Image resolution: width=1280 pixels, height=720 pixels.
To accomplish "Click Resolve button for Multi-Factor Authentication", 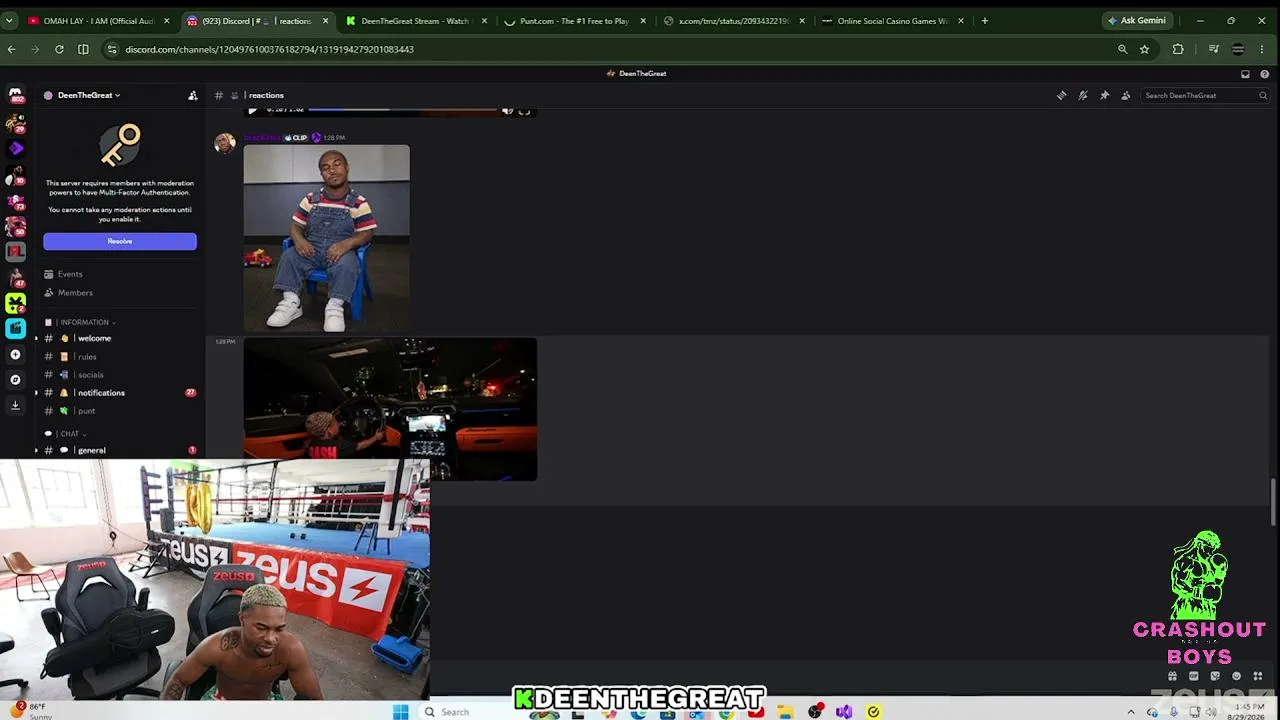I will click(120, 241).
